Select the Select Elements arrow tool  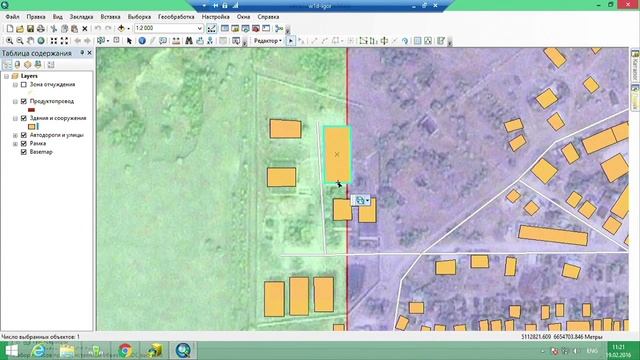click(x=129, y=41)
